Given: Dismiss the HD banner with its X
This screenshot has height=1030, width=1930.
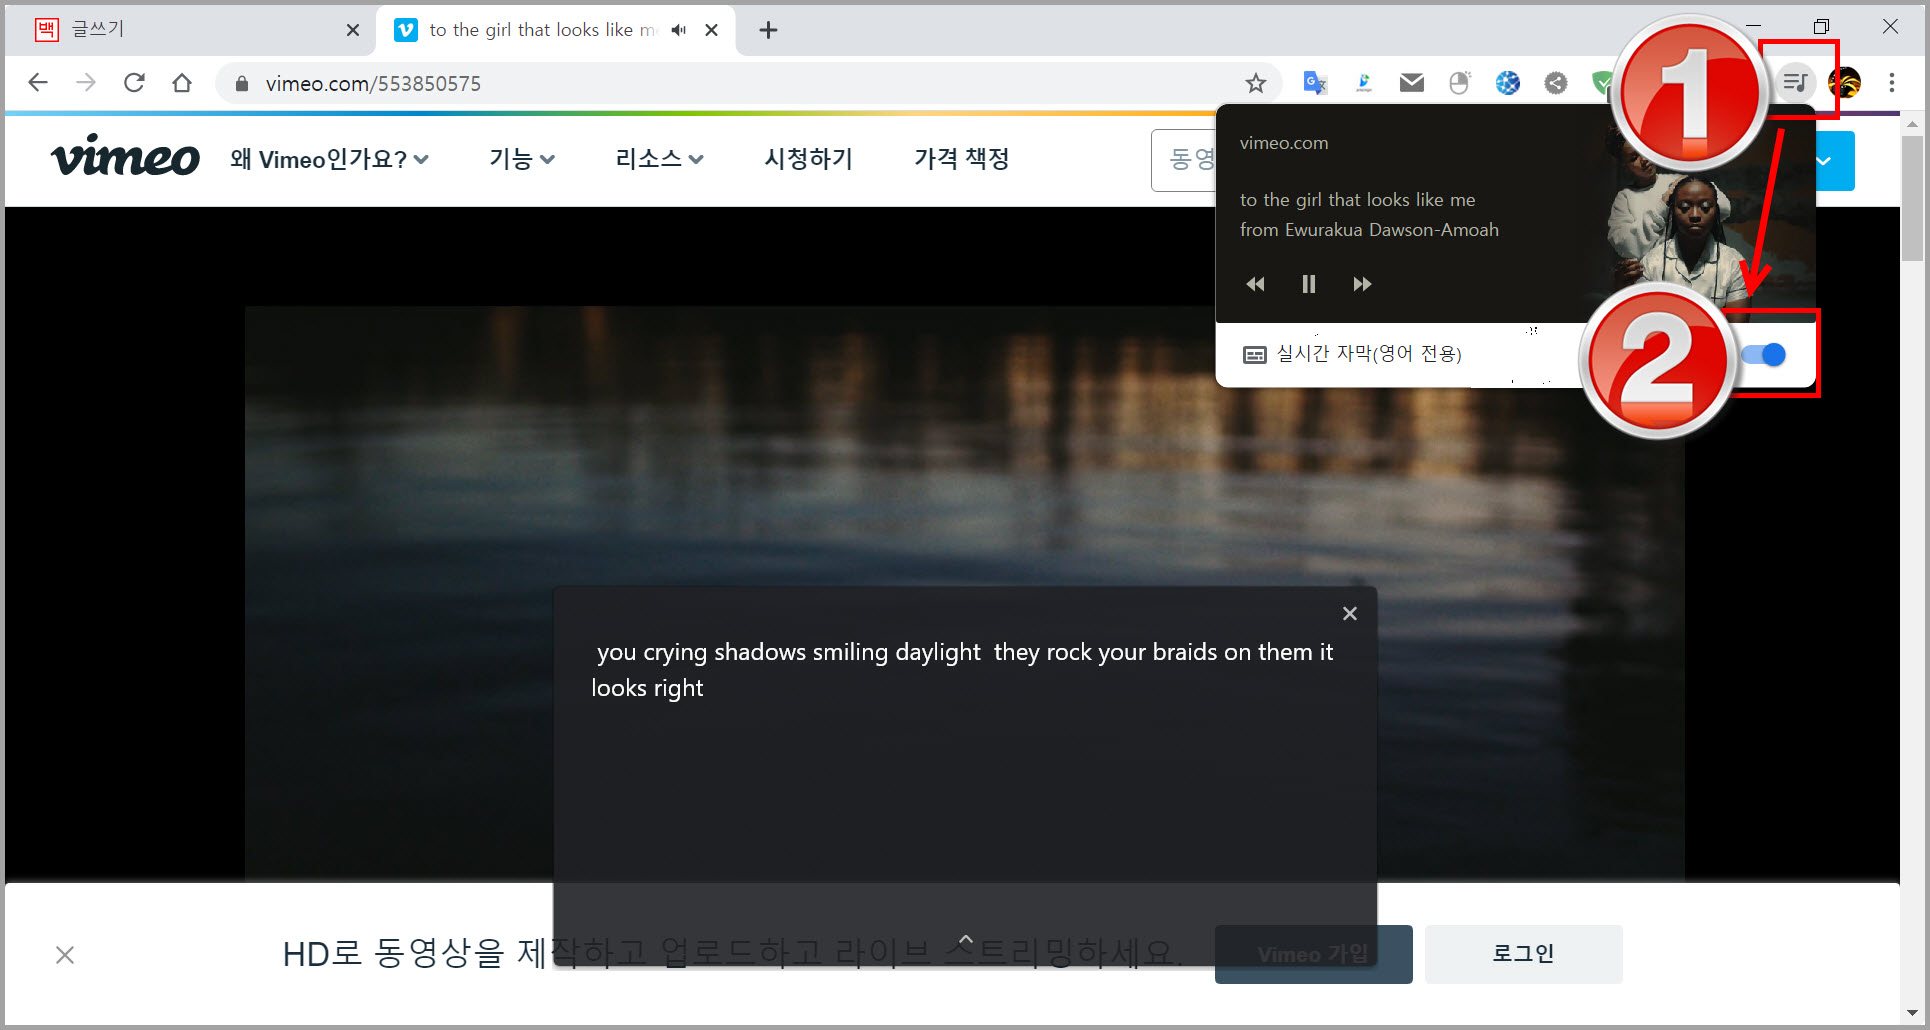Looking at the screenshot, I should (x=65, y=955).
